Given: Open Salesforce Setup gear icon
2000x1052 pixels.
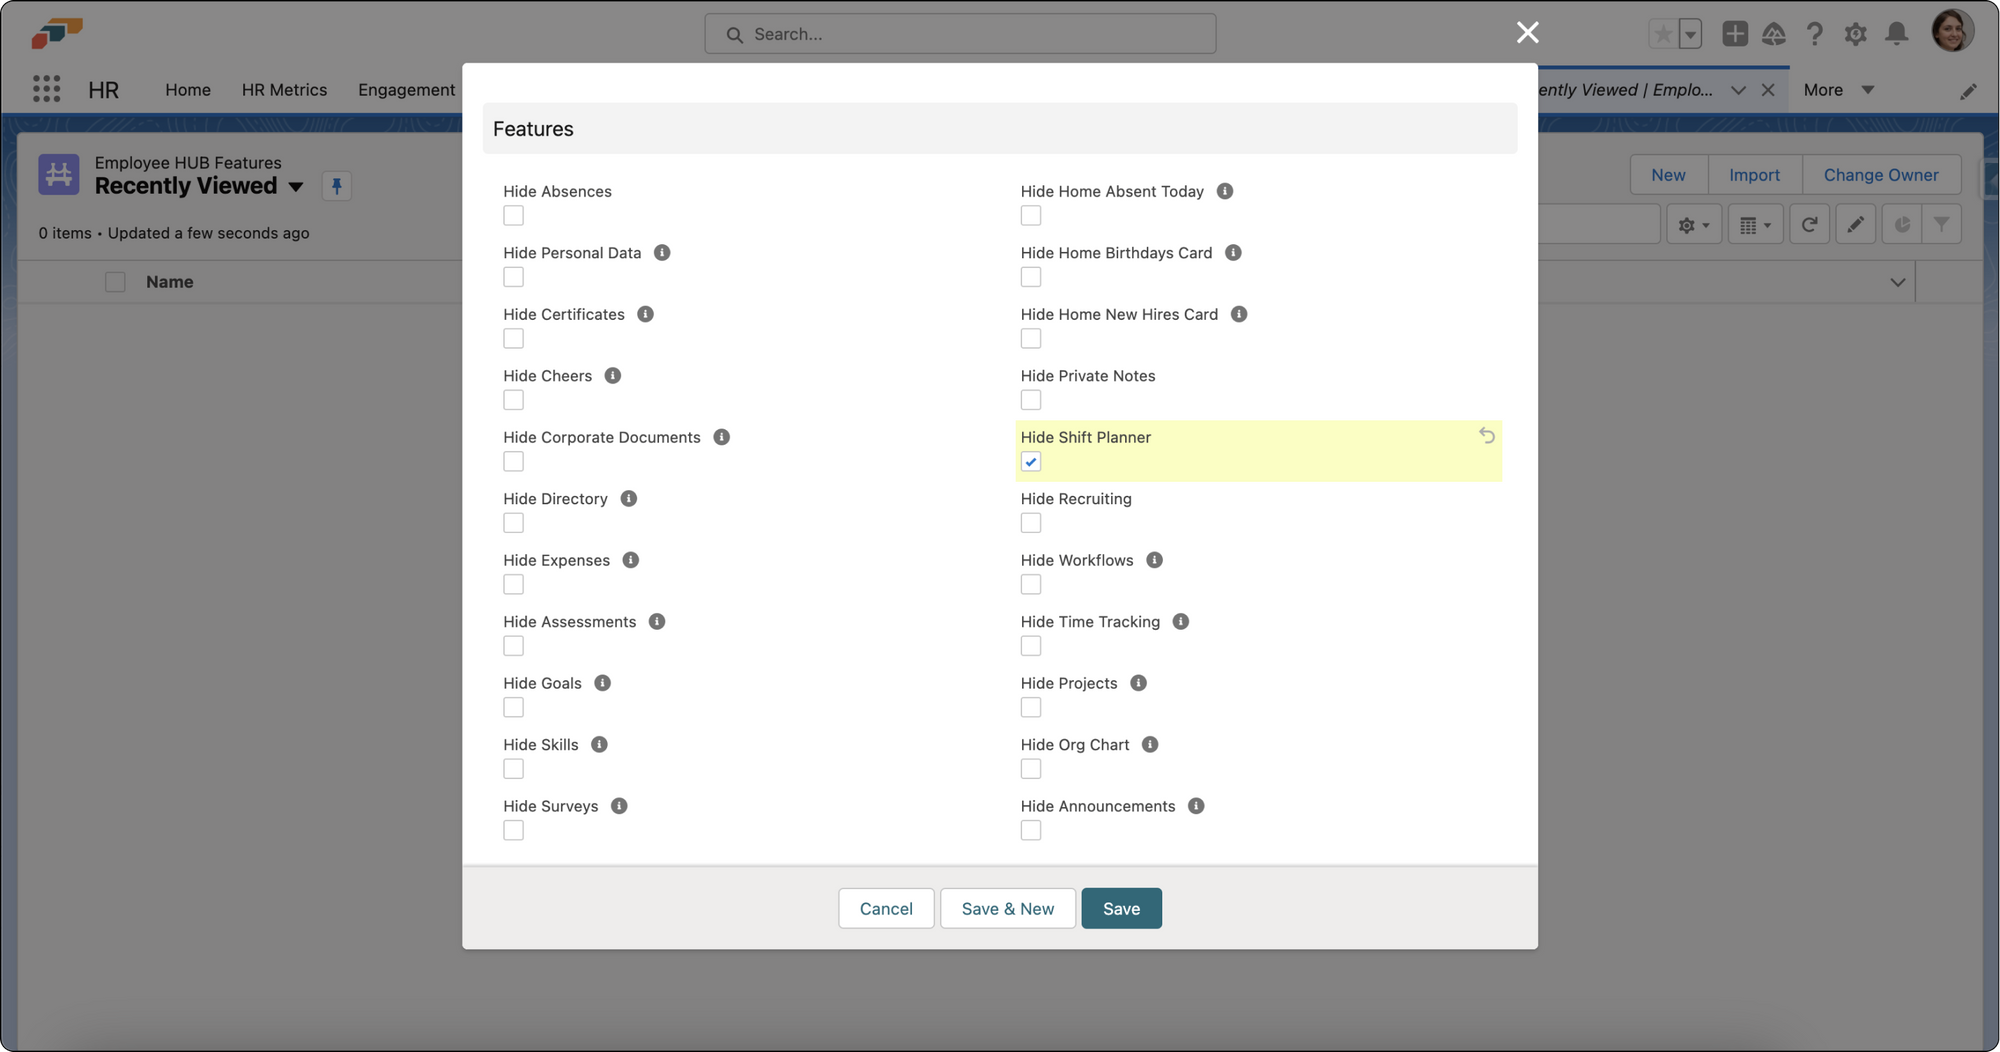Looking at the screenshot, I should (x=1856, y=33).
